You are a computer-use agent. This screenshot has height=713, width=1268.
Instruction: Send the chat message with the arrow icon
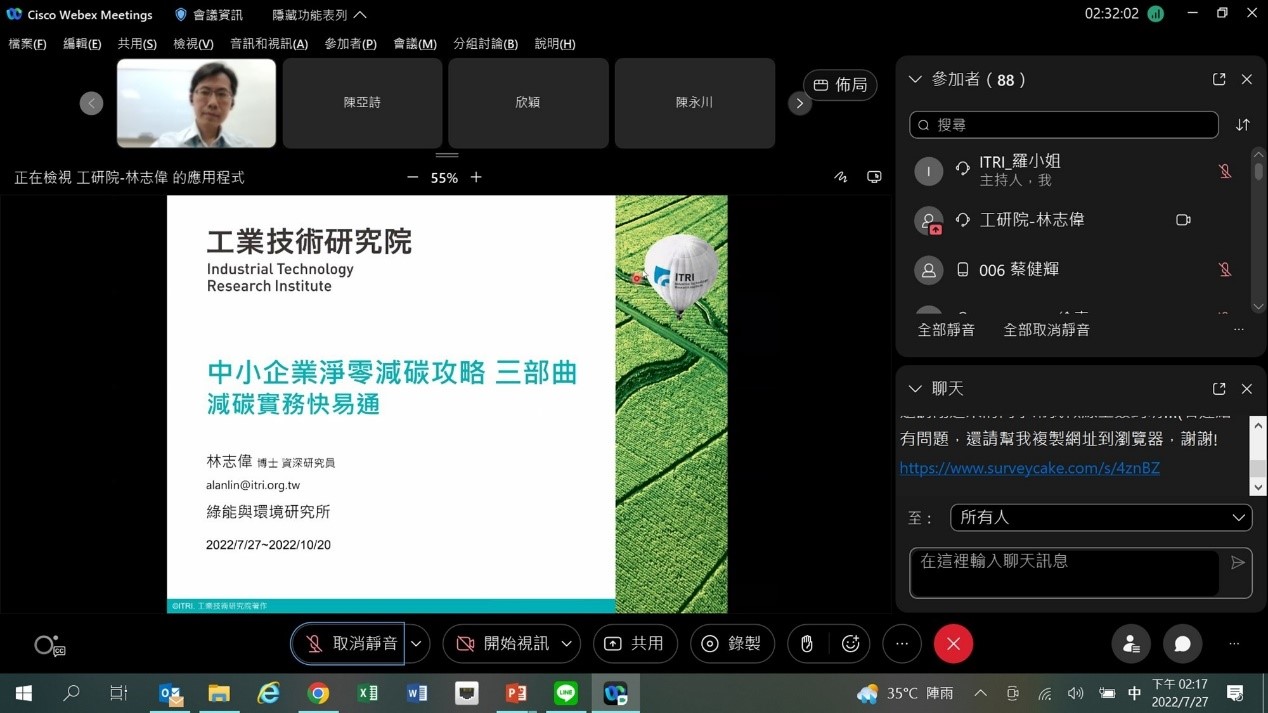[1237, 563]
